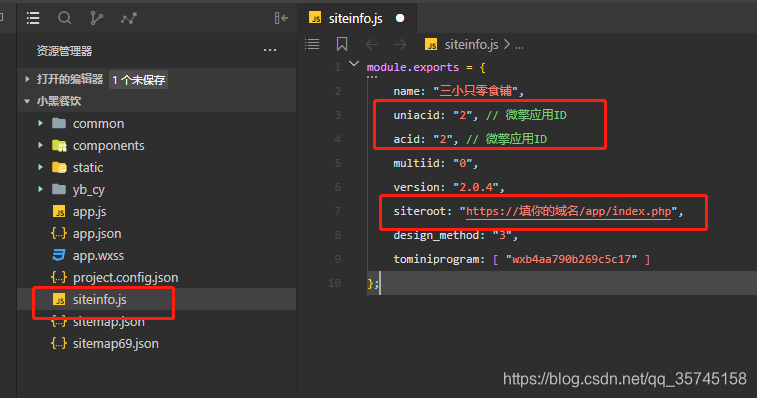757x398 pixels.
Task: Click the editor outline list icon
Action: click(x=312, y=44)
